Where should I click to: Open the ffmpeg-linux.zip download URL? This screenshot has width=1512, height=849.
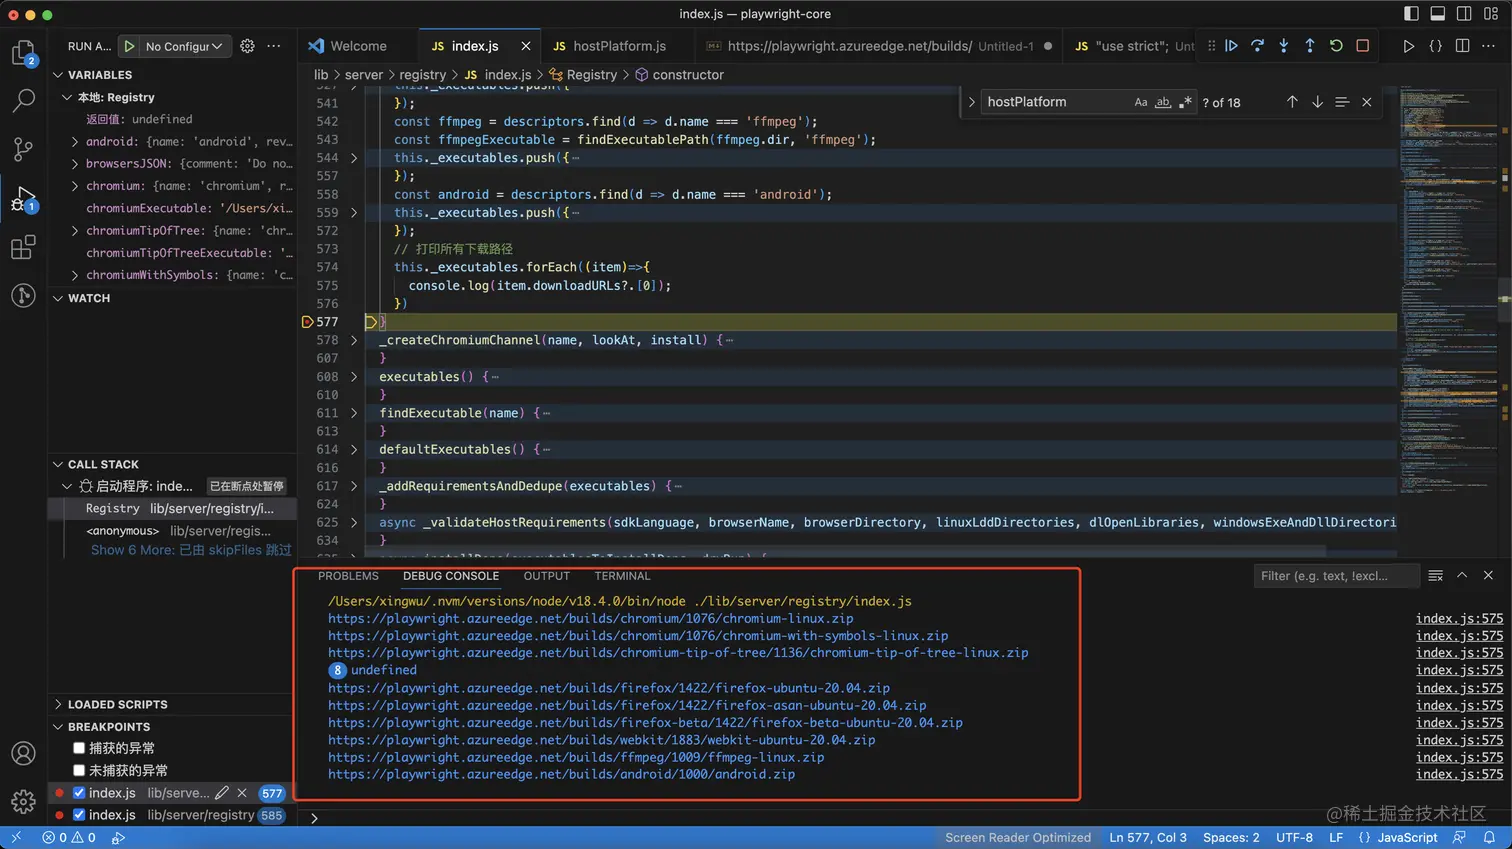click(576, 757)
